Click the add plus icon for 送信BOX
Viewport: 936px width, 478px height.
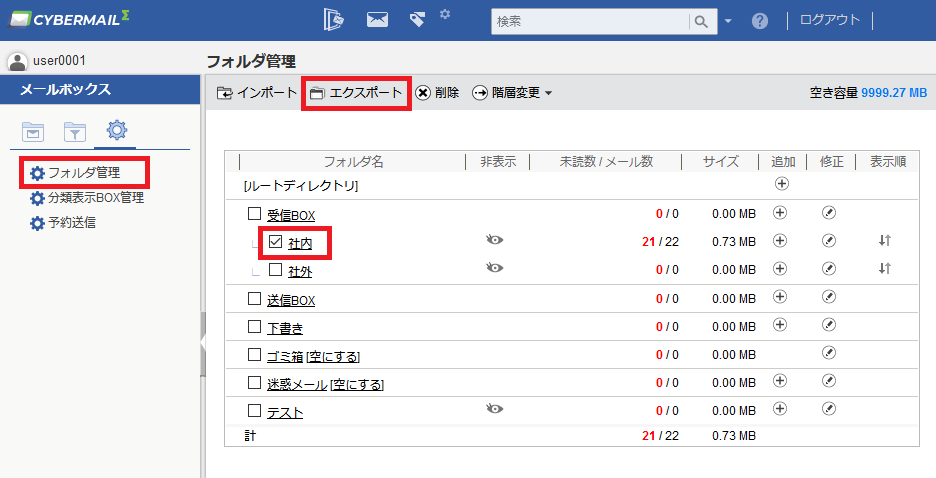pos(780,297)
